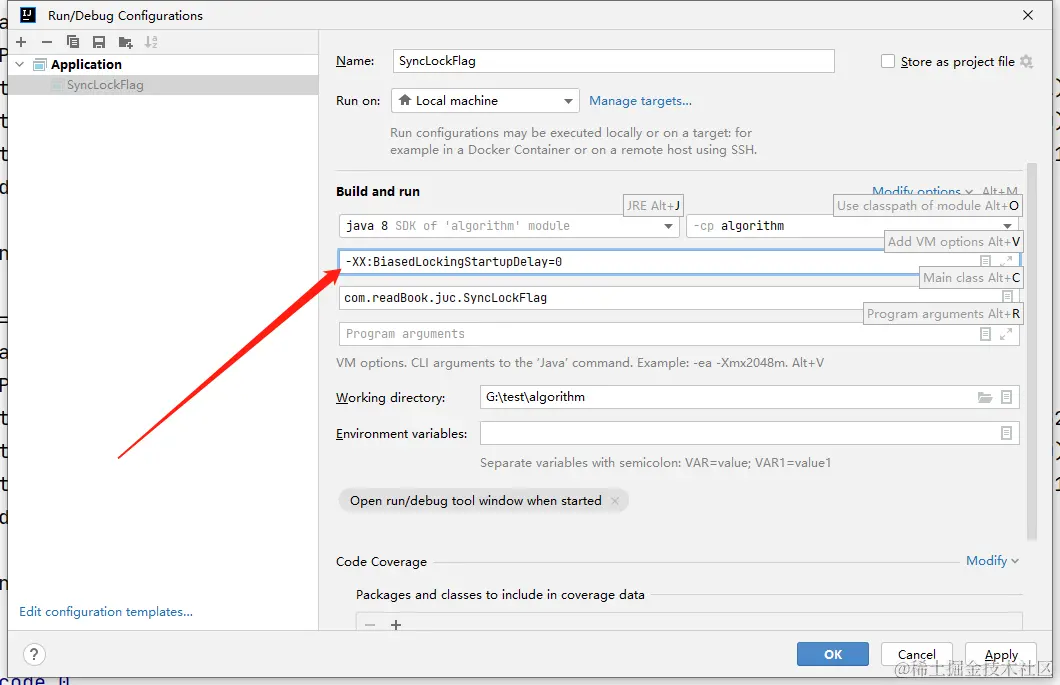The width and height of the screenshot is (1060, 685).
Task: Open the Modify options dropdown
Action: 922,191
